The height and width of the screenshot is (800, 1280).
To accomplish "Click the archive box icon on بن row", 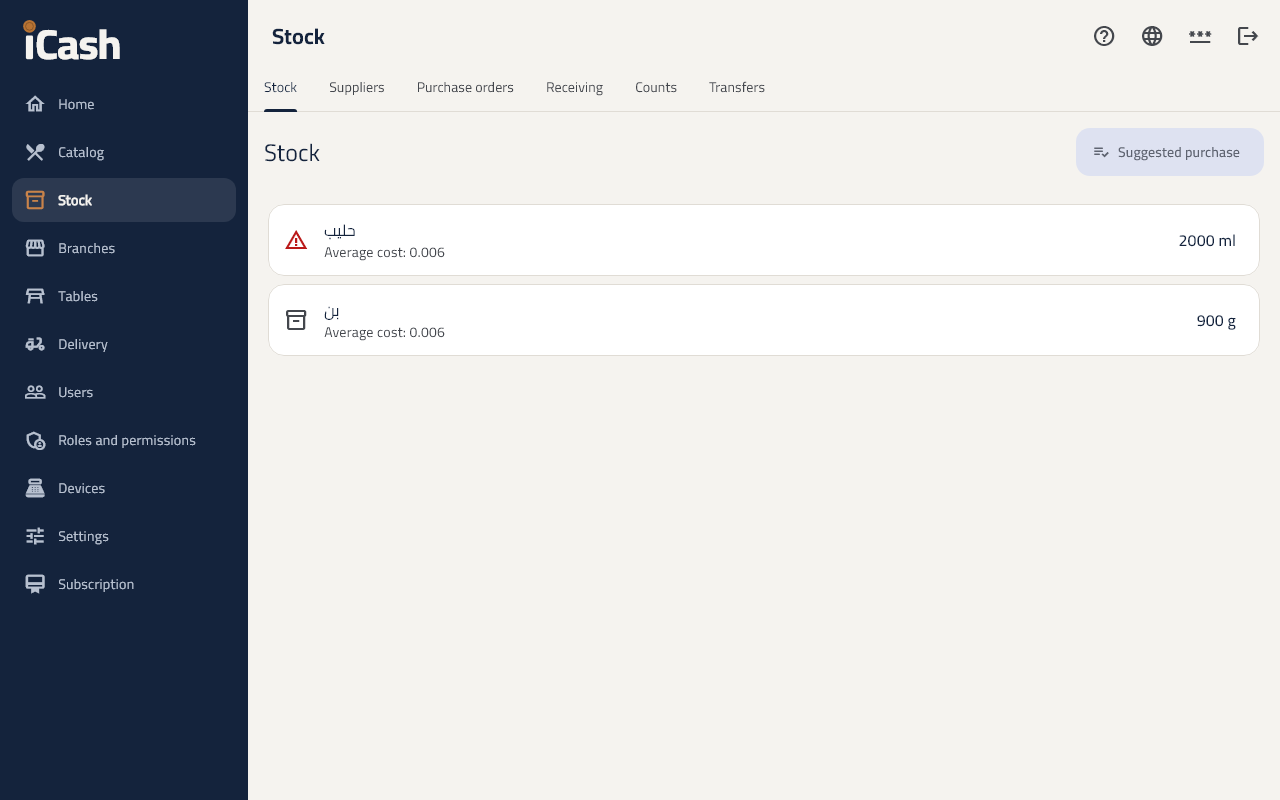I will click(x=296, y=320).
